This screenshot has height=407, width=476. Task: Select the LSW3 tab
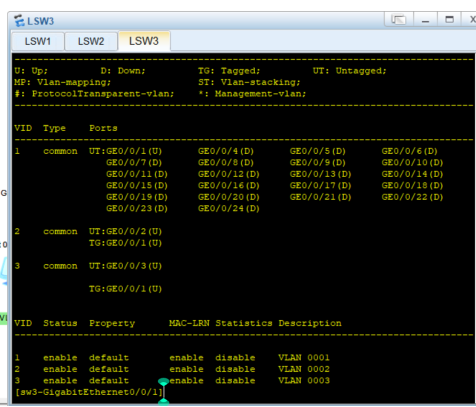(144, 41)
